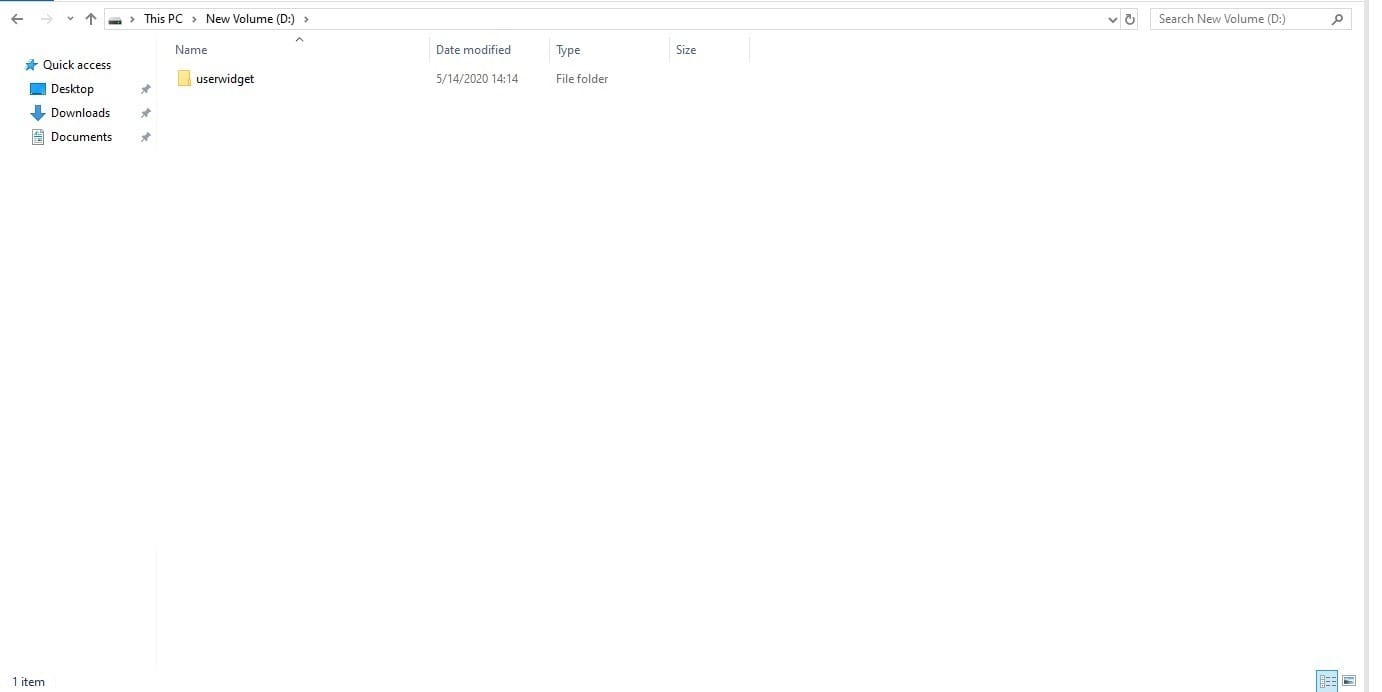Click the drive icon in the address bar

116,19
